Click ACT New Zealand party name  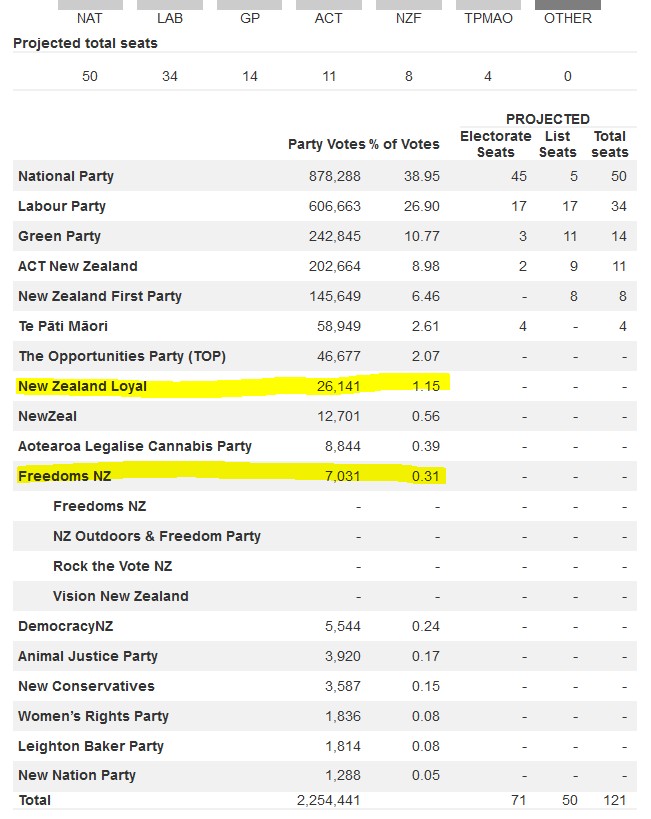tap(78, 266)
